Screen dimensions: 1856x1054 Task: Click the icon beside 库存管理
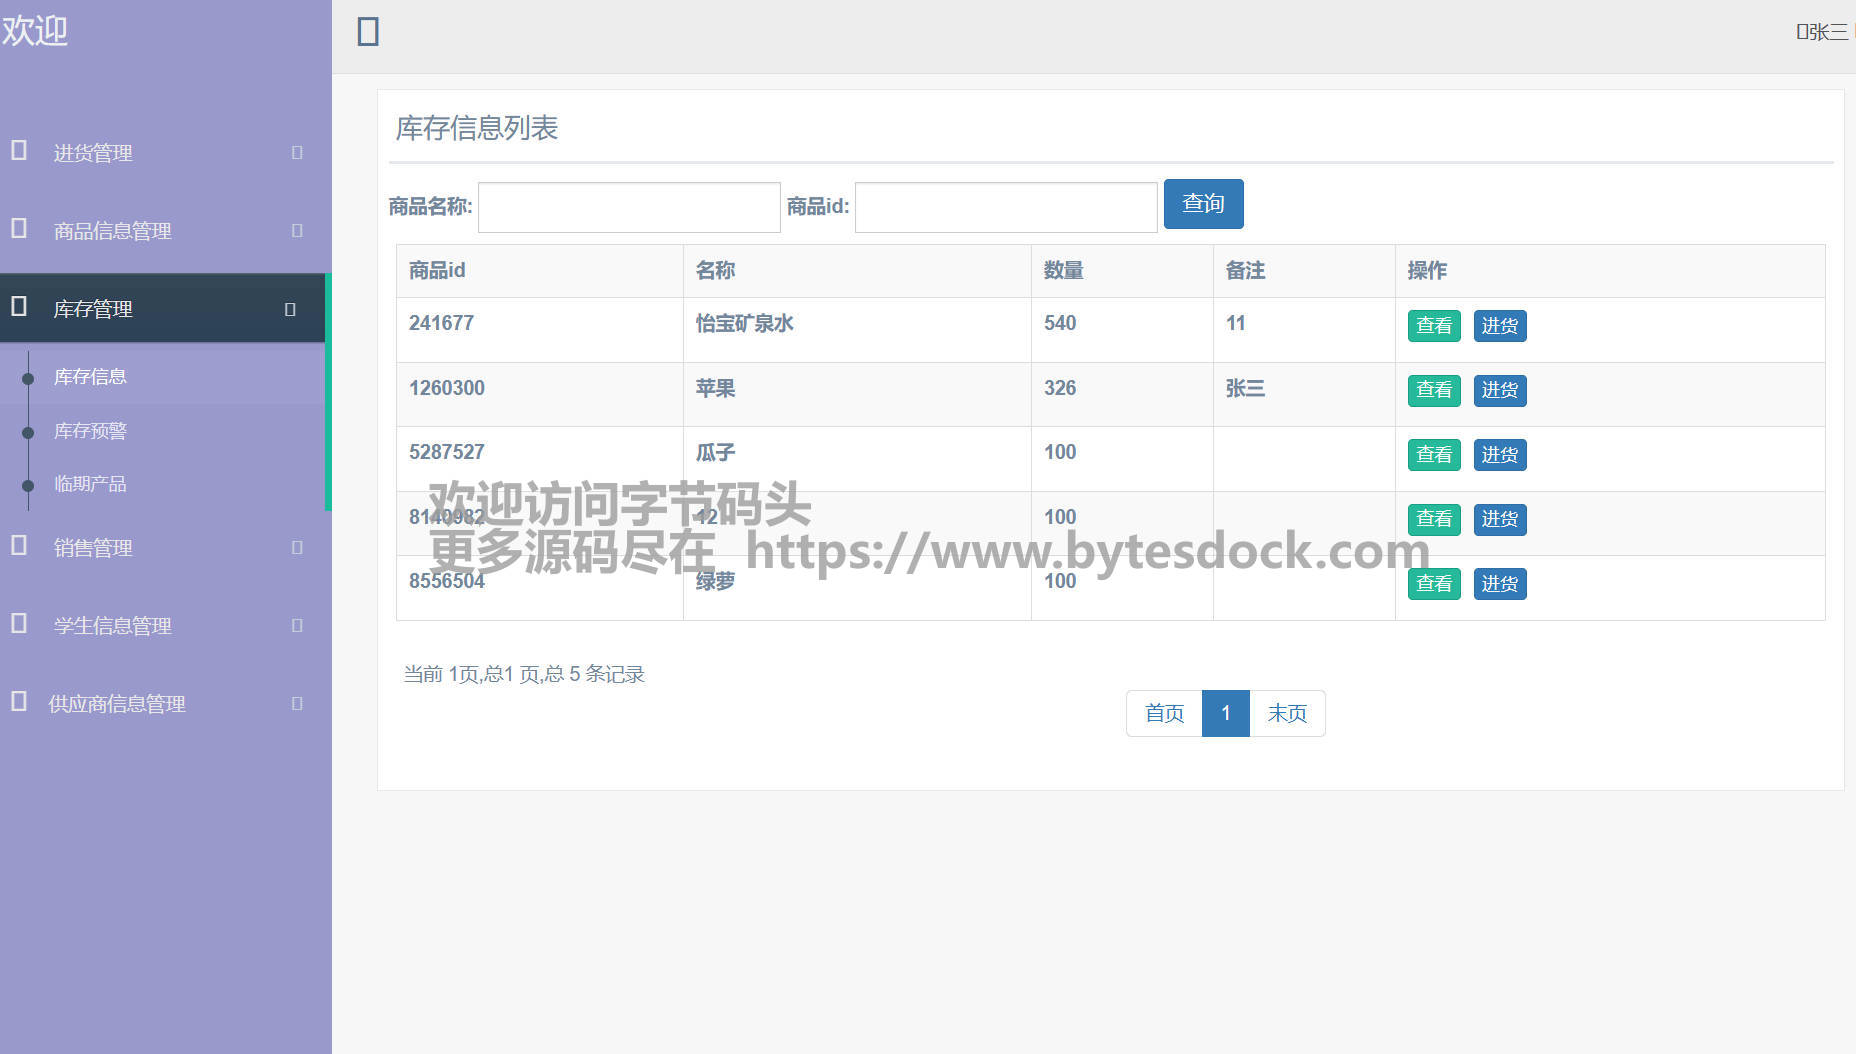point(19,307)
